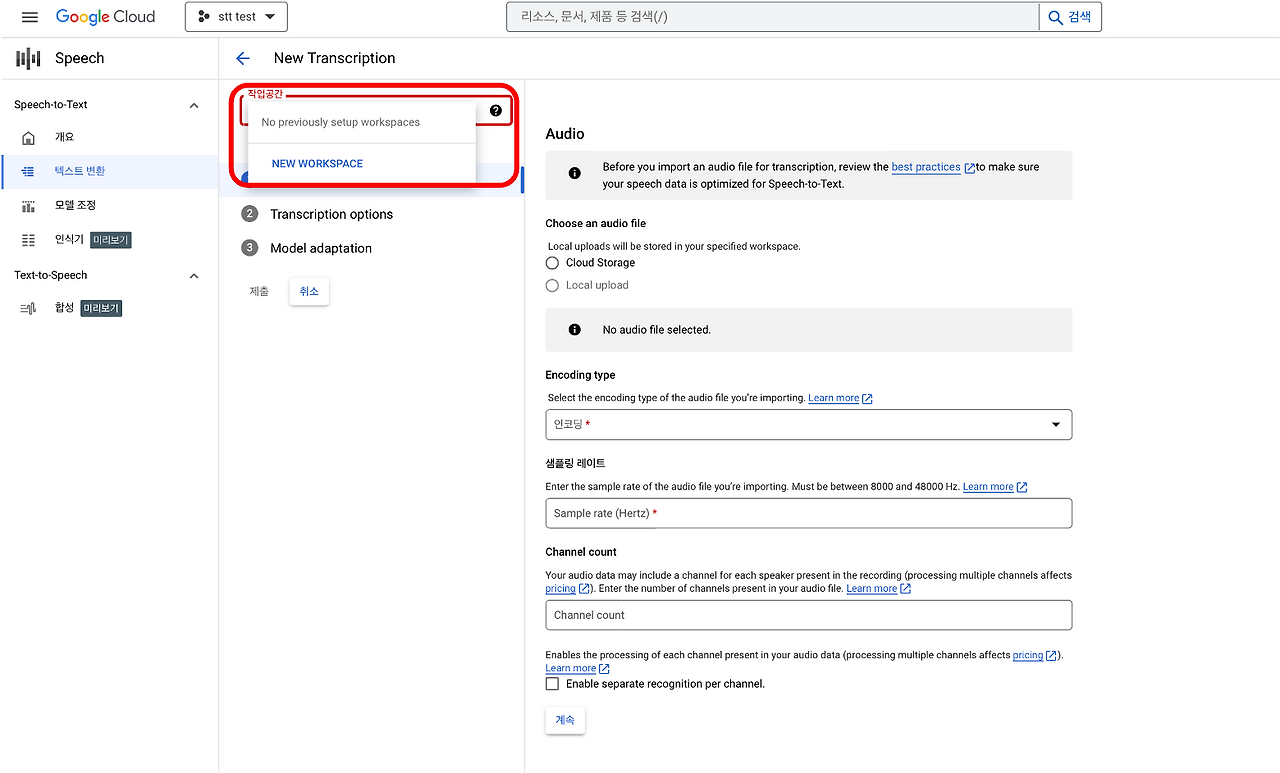
Task: Open the 합성 preview sidebar item
Action: coord(109,308)
